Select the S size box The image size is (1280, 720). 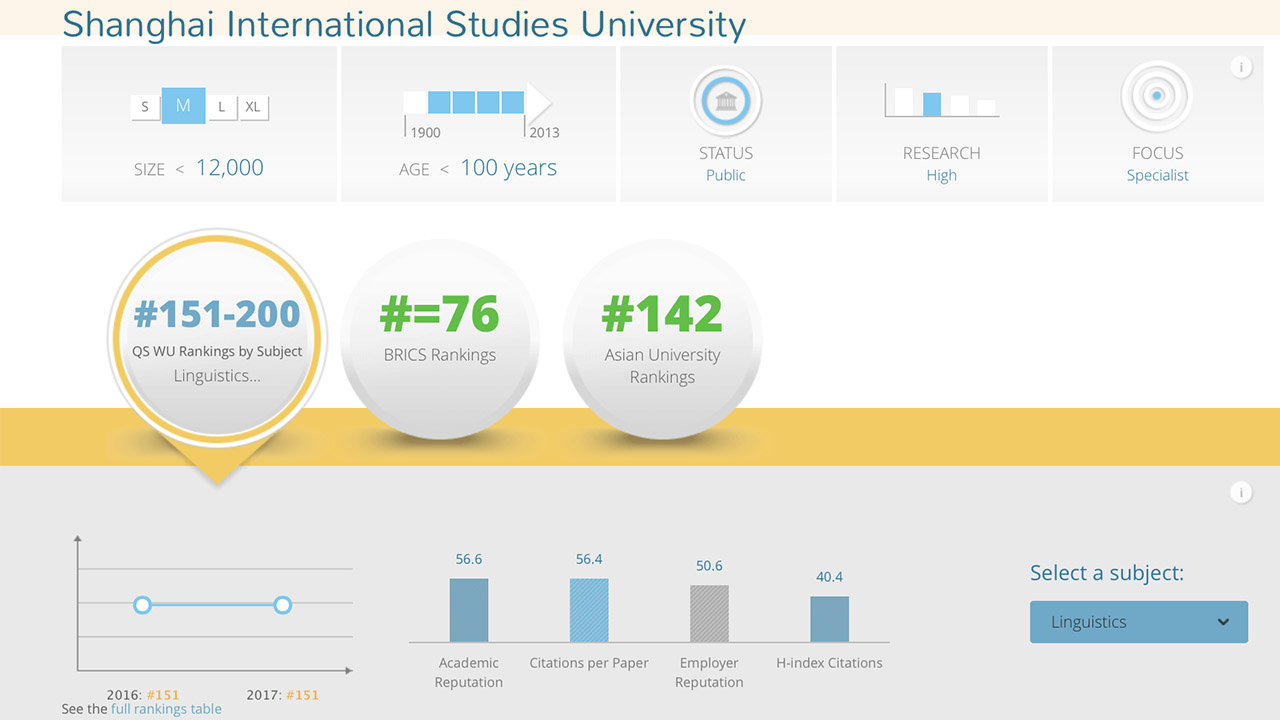[145, 107]
